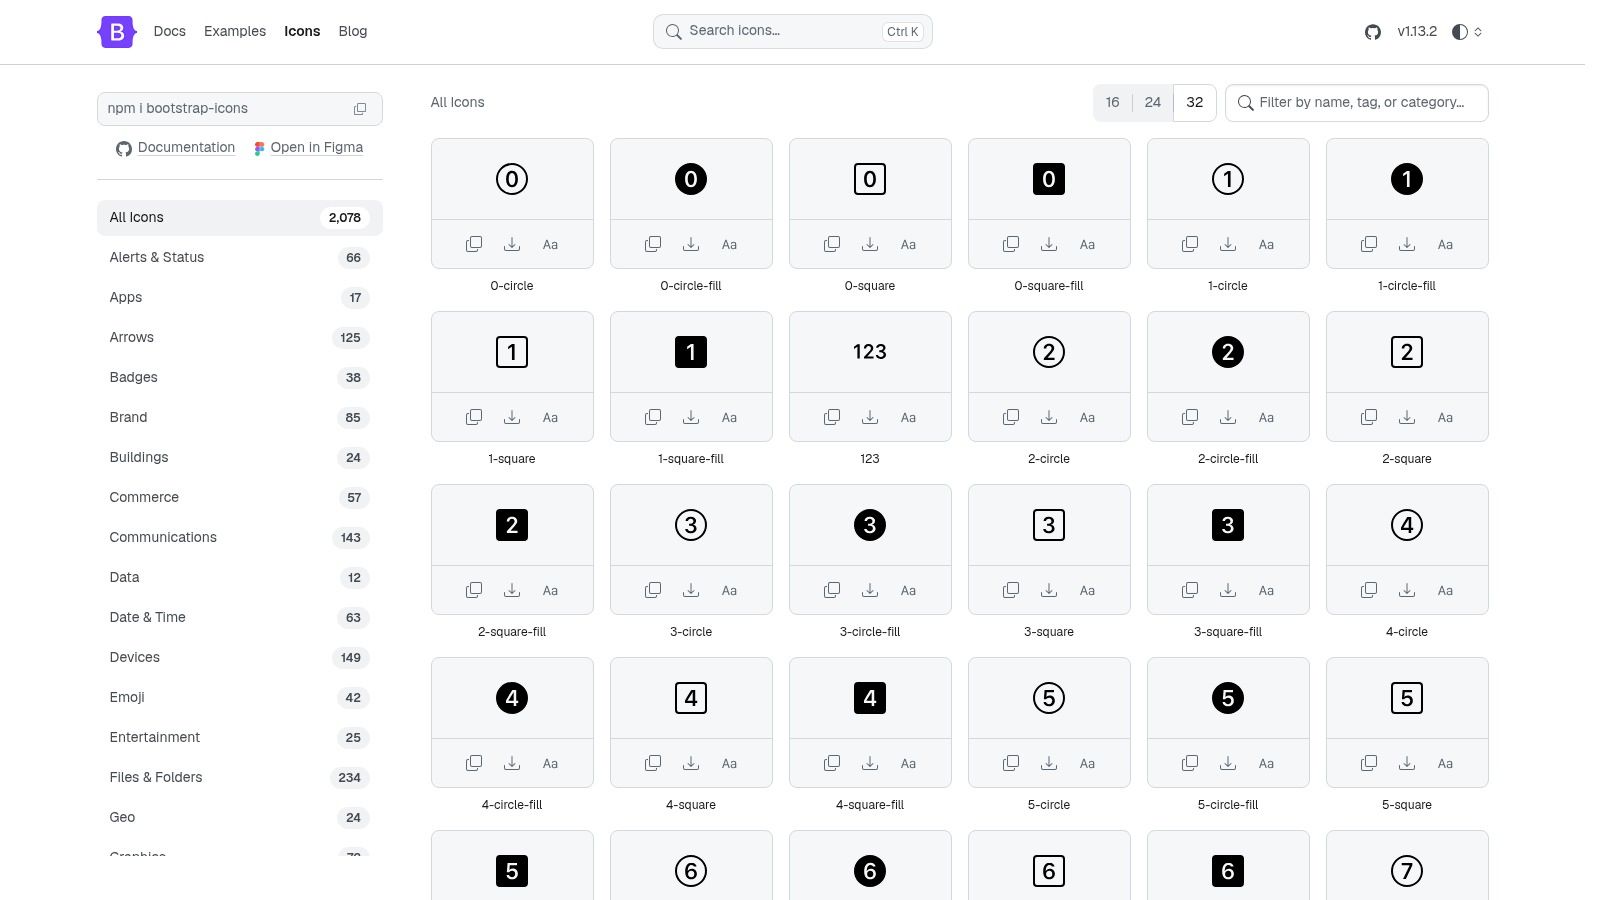Select the 0-square-fill icon preview
The height and width of the screenshot is (900, 1600).
1049,179
